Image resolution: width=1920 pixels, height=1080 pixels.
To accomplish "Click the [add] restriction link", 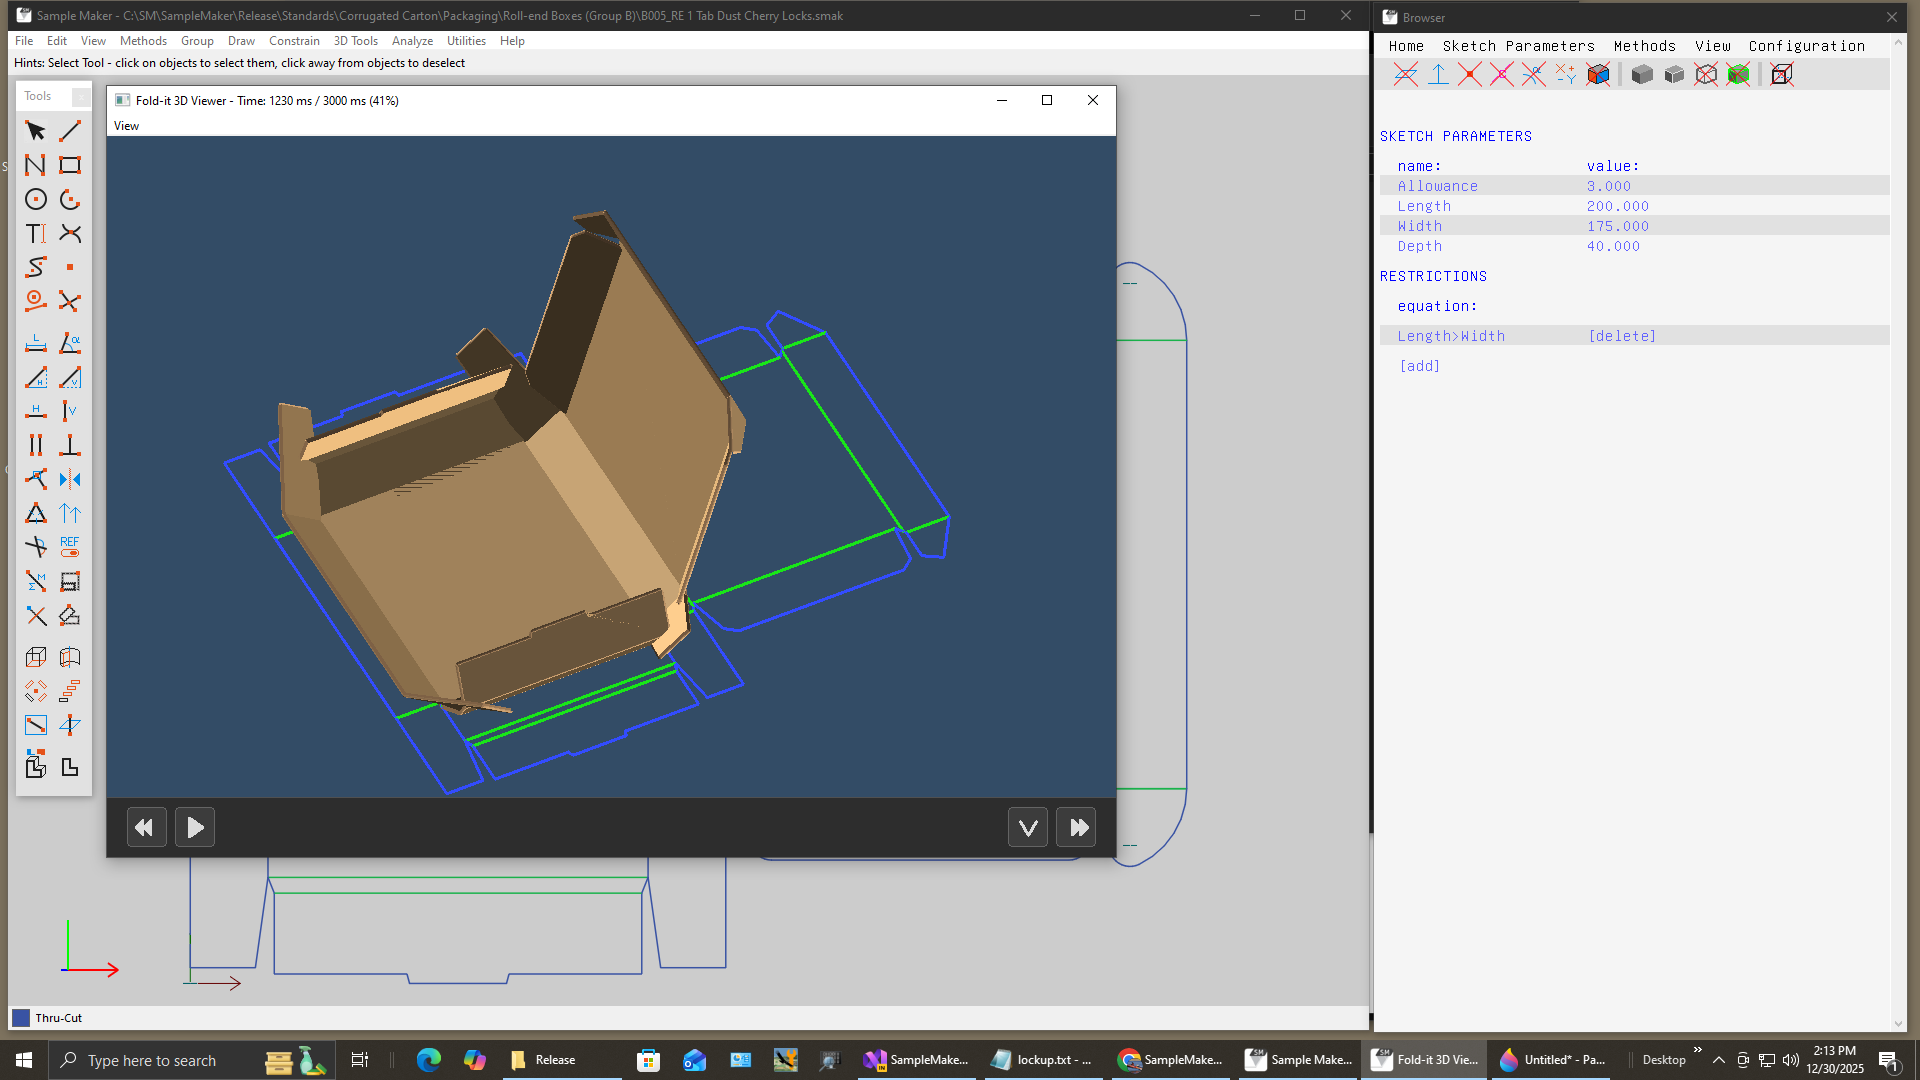I will pos(1419,366).
